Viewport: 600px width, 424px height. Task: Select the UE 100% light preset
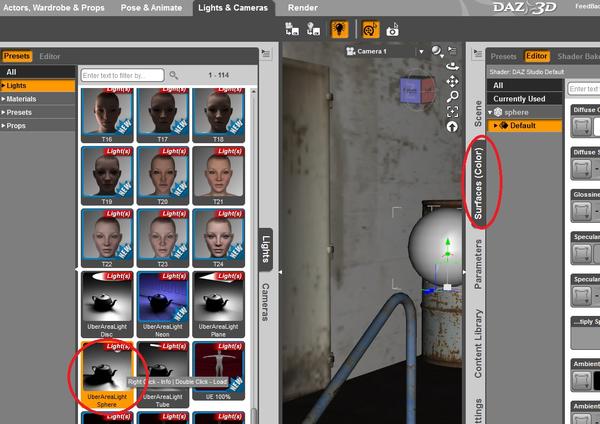pos(218,371)
